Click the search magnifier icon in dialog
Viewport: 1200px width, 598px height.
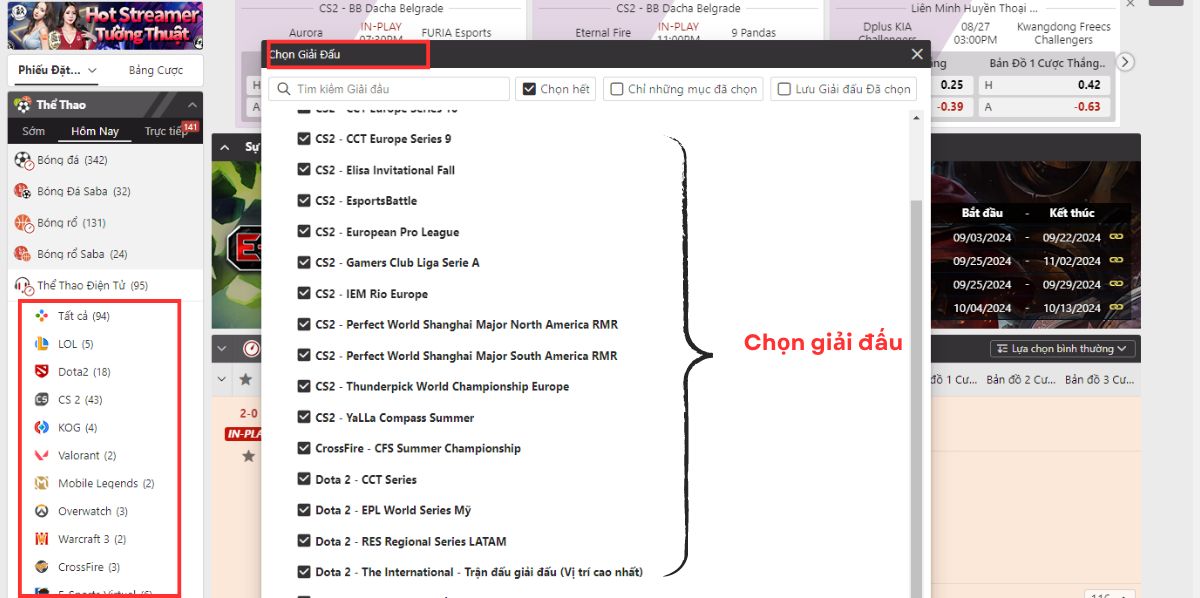pos(284,89)
